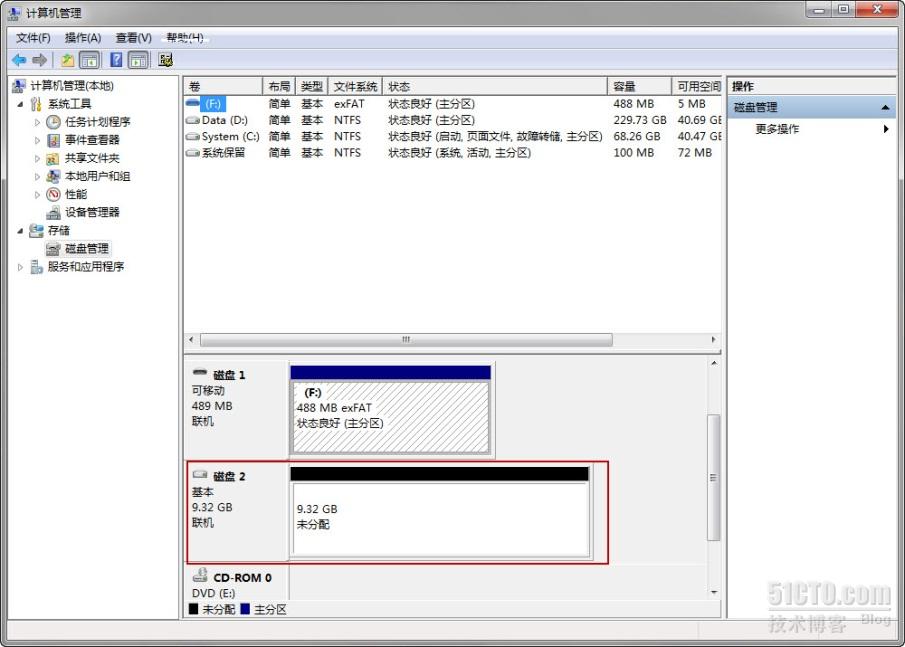This screenshot has width=905, height=647.
Task: Click the Storage node icon
Action: [x=36, y=230]
